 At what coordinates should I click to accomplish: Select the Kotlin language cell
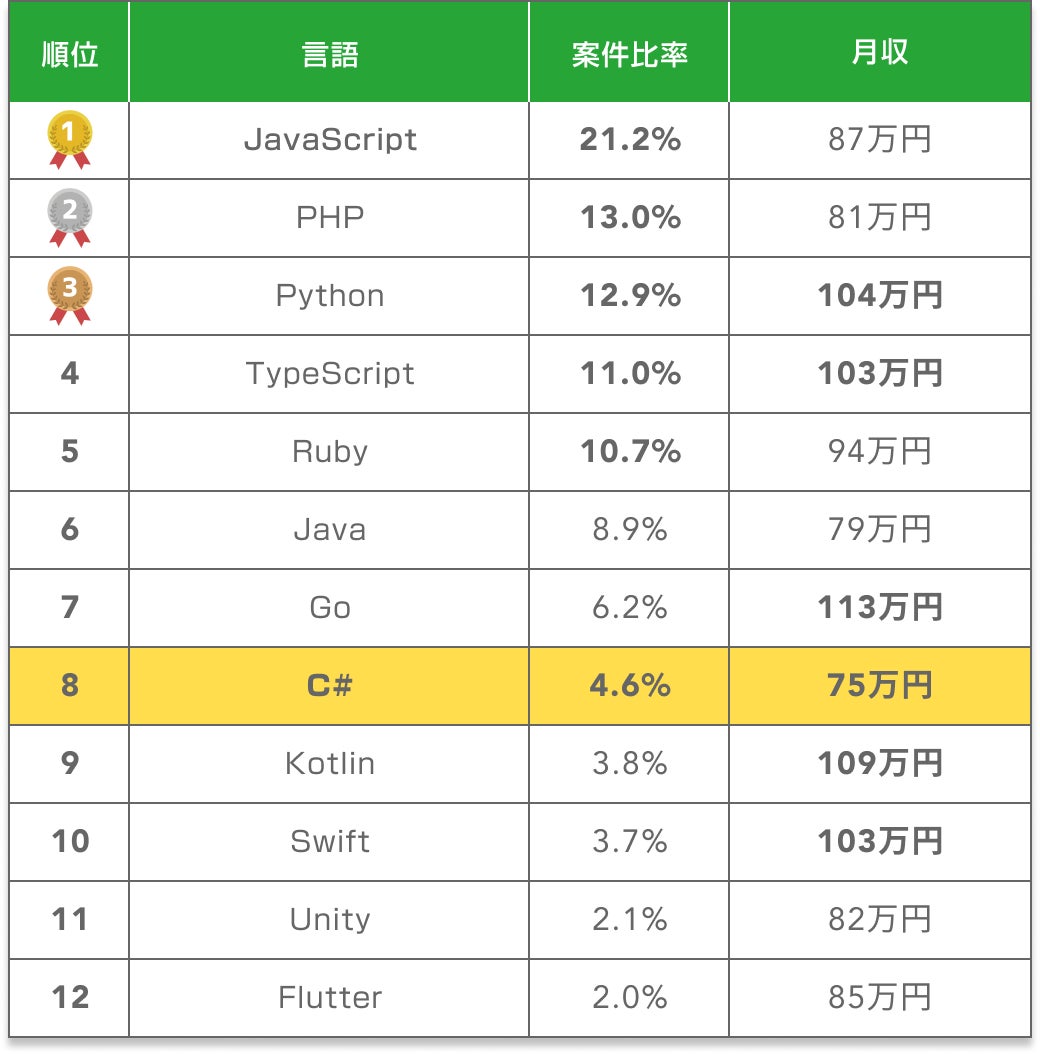coord(330,763)
